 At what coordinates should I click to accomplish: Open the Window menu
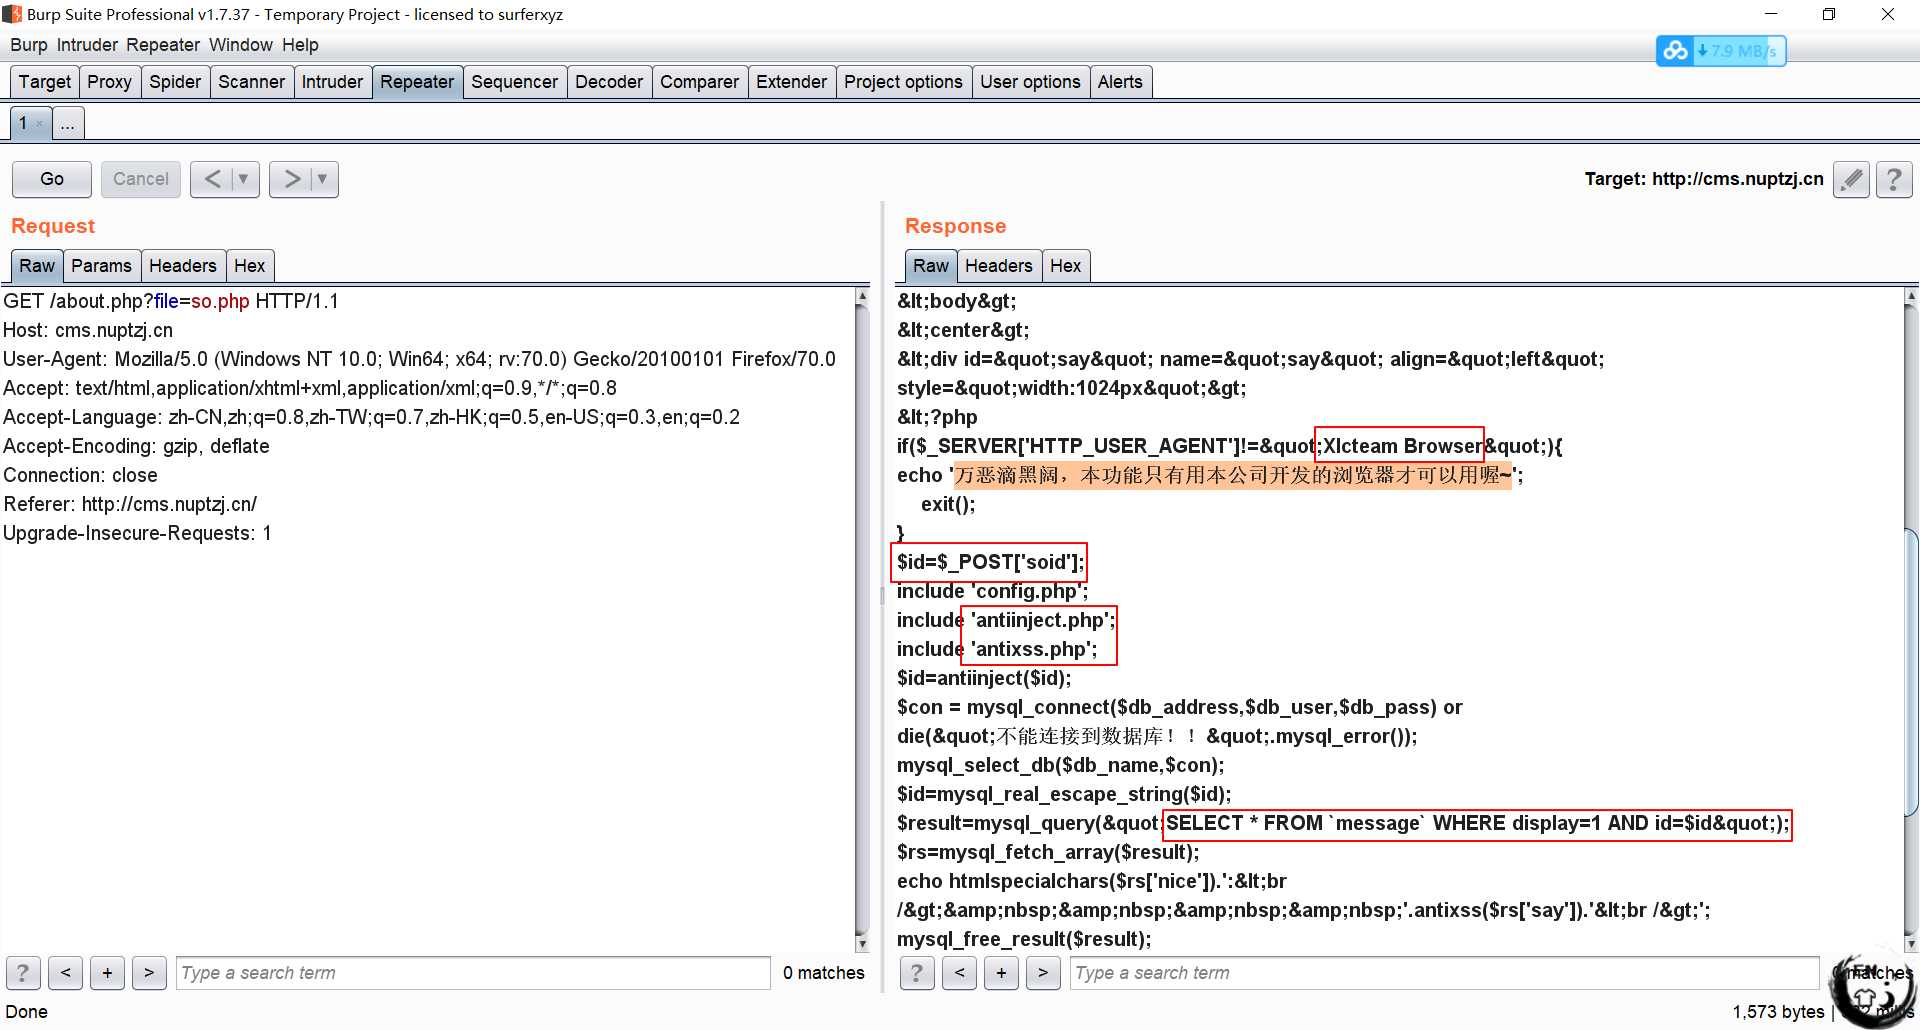[241, 45]
